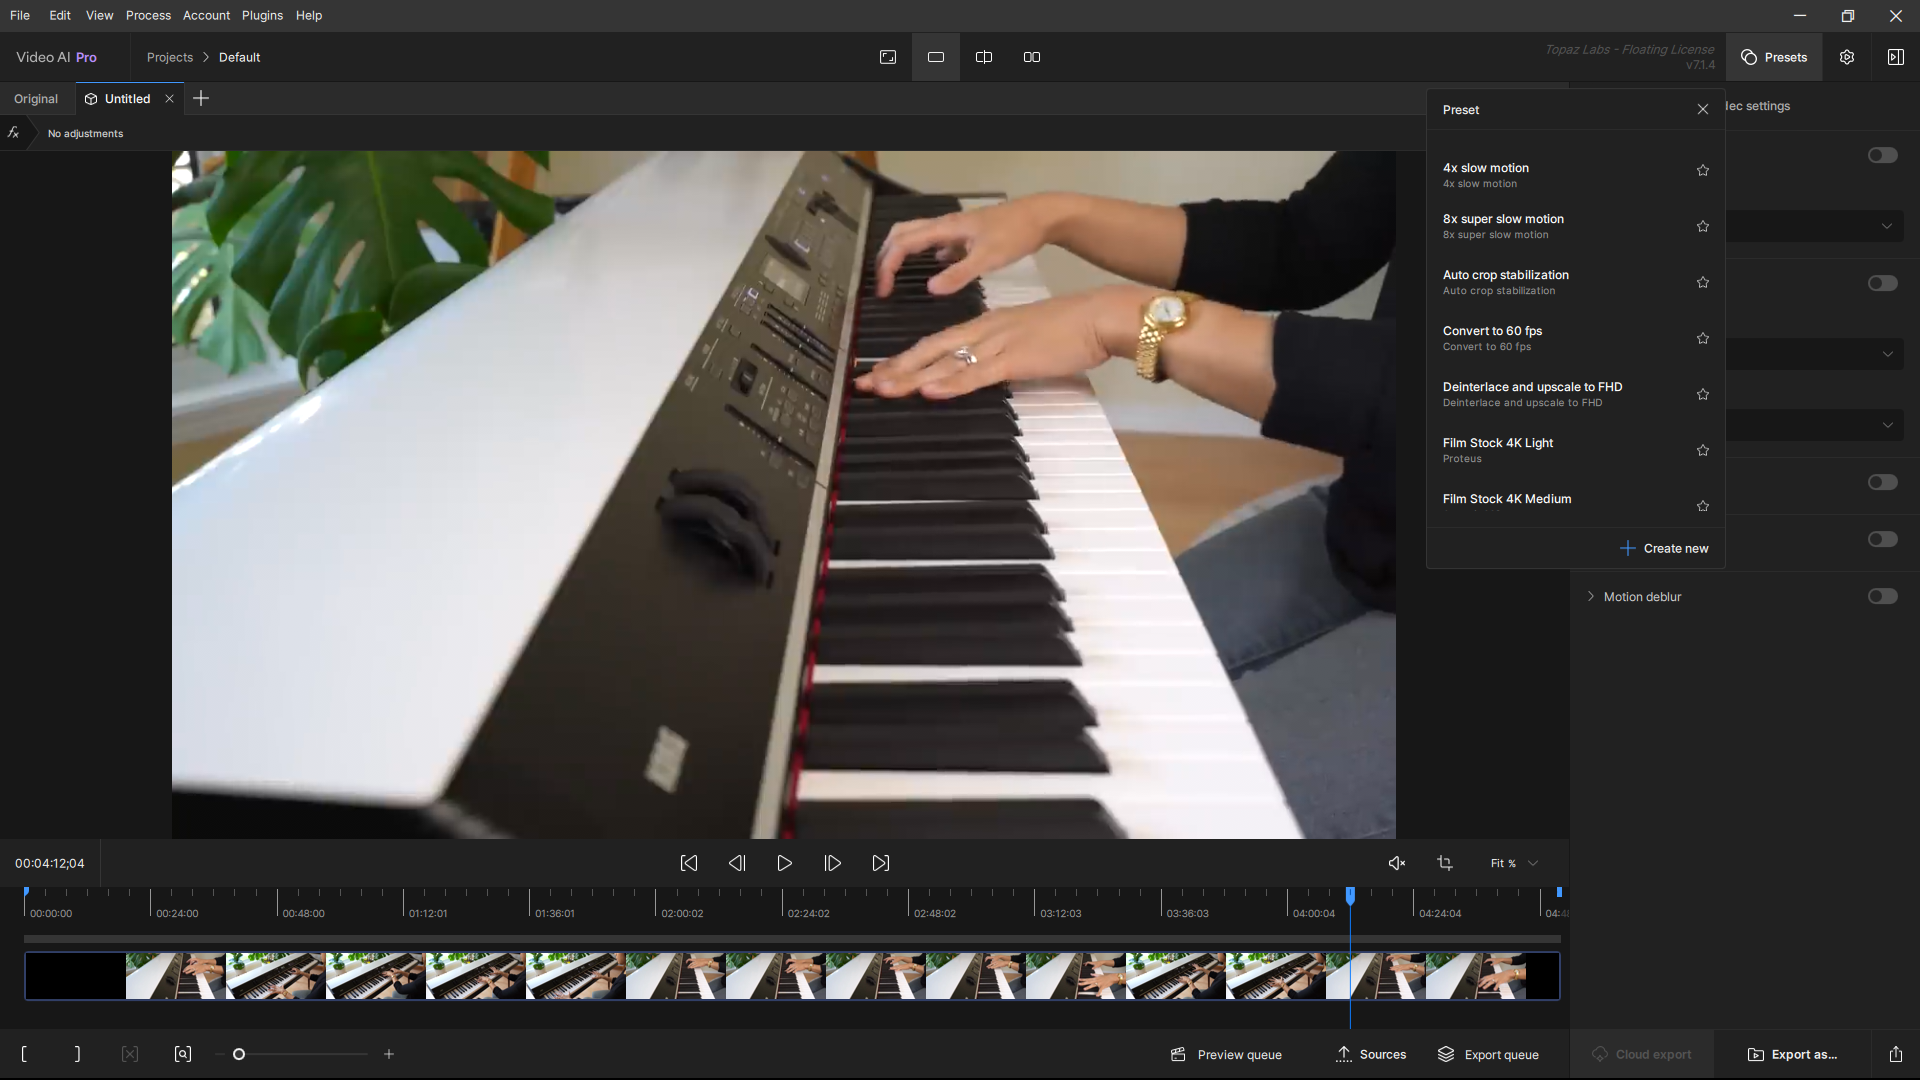Unmute the audio speaker icon
The width and height of the screenshot is (1920, 1080).
point(1397,863)
